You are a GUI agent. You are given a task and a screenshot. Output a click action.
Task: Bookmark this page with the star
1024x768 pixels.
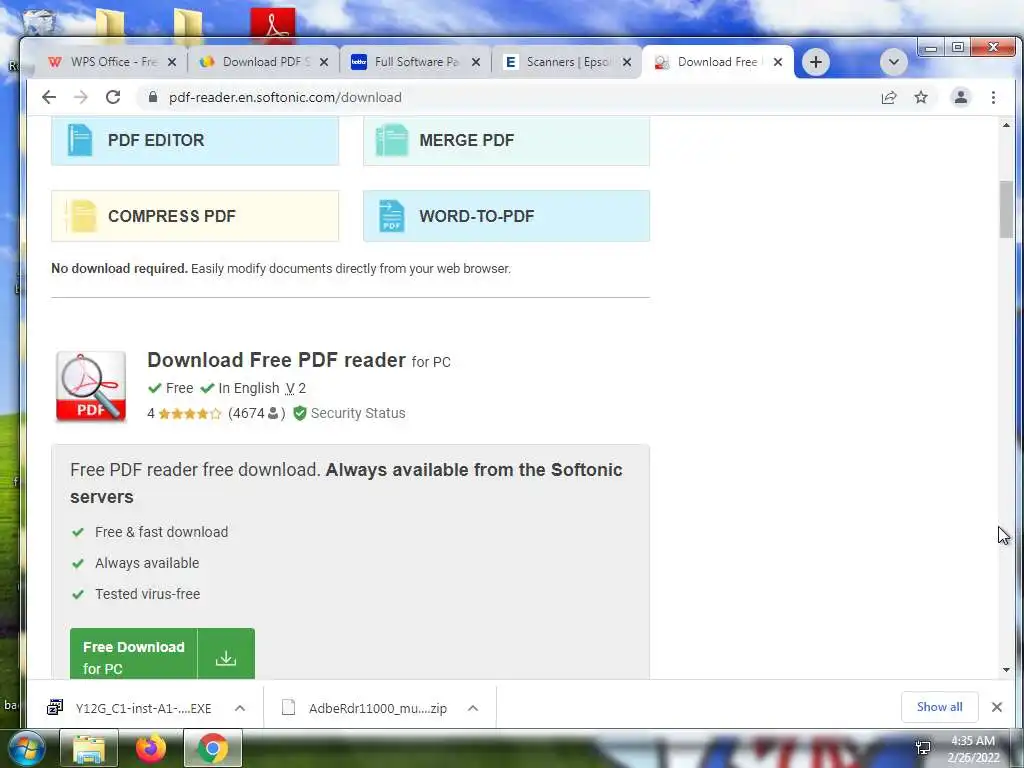[921, 97]
